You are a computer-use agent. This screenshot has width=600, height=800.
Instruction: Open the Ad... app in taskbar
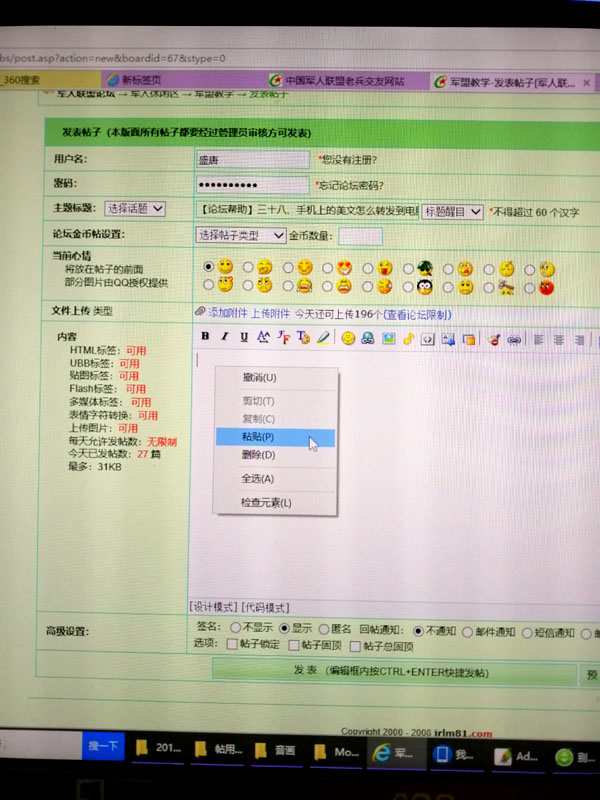[516, 756]
